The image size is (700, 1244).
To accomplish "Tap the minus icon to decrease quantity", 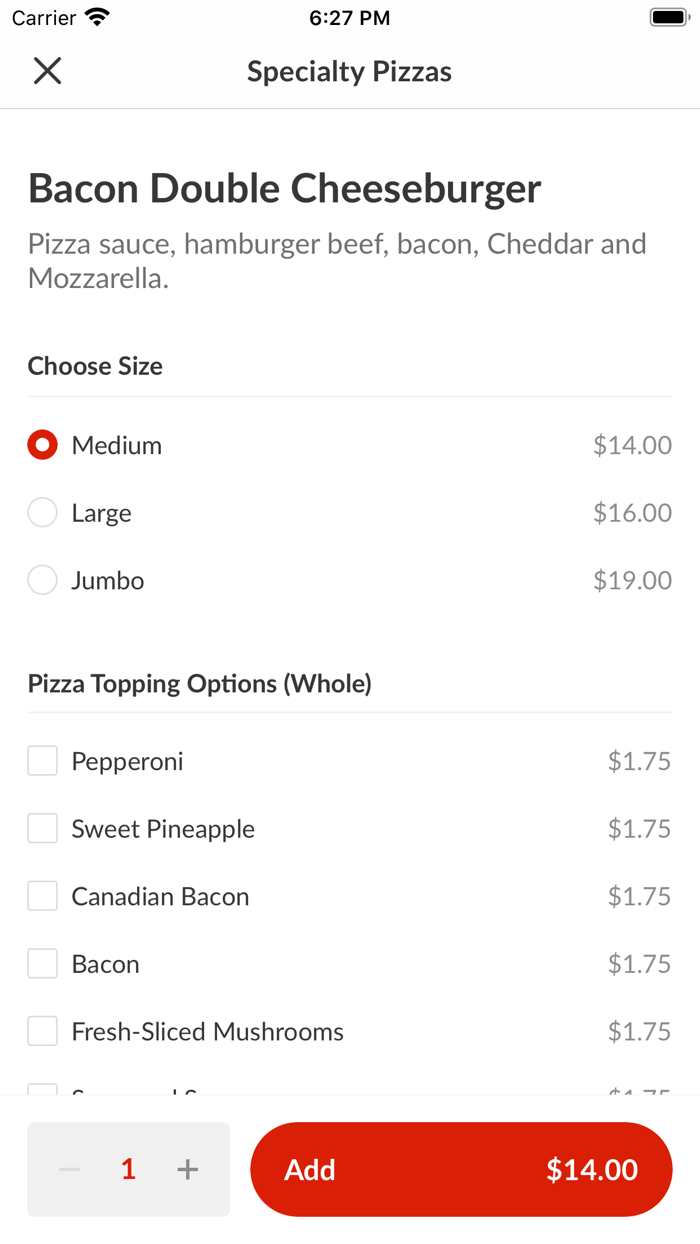I will 68,1168.
